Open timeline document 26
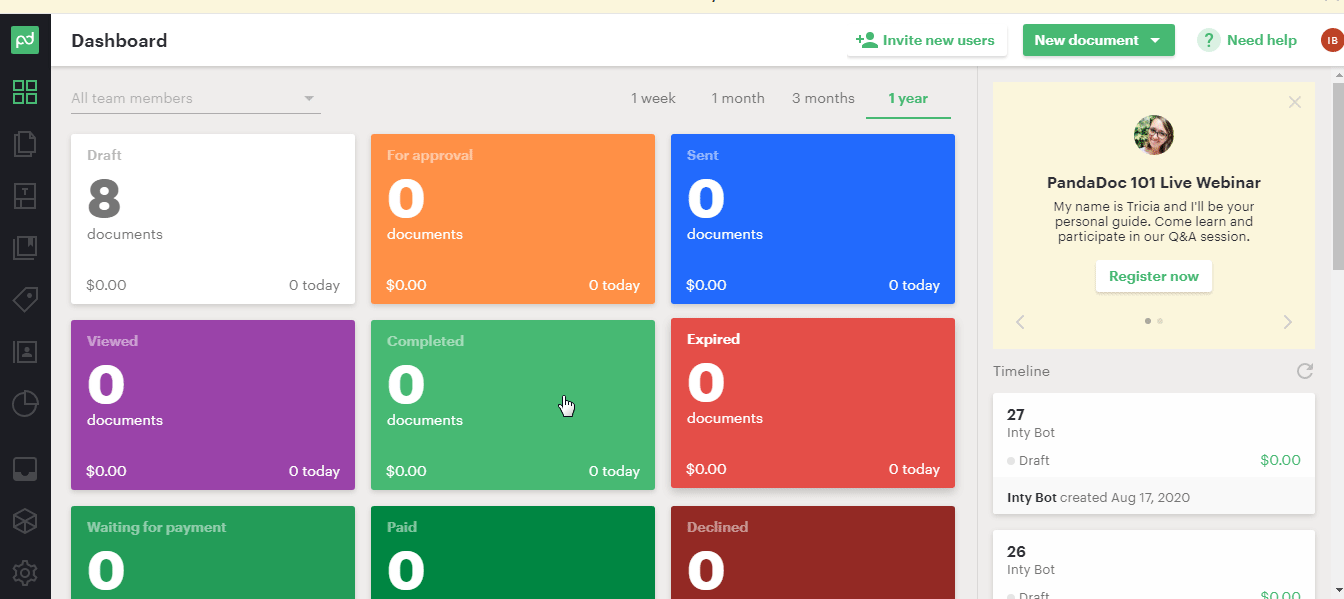The image size is (1344, 599). (1154, 564)
